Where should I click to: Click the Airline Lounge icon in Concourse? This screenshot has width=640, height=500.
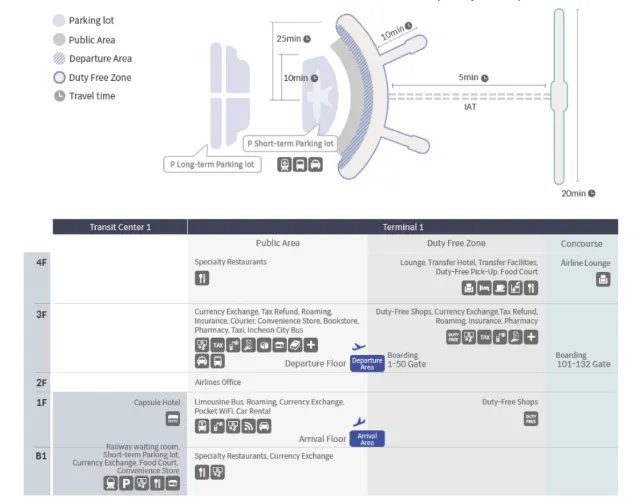coord(603,279)
